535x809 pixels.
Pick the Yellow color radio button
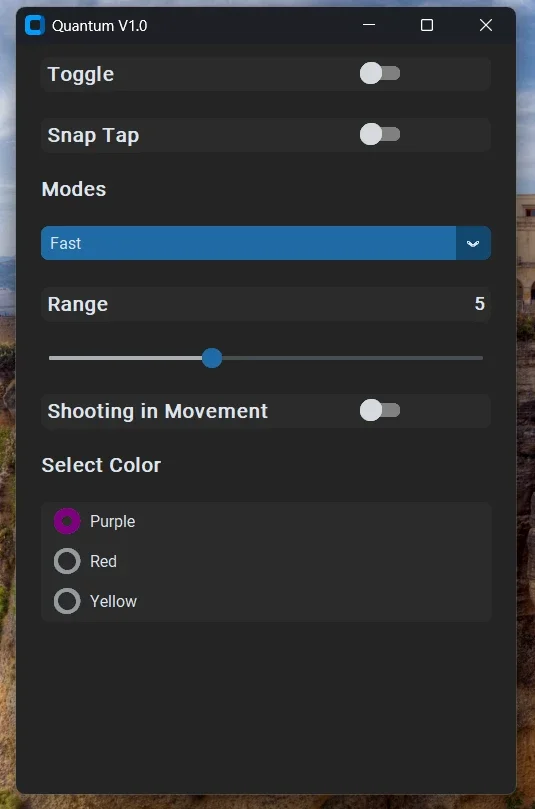pyautogui.click(x=67, y=601)
